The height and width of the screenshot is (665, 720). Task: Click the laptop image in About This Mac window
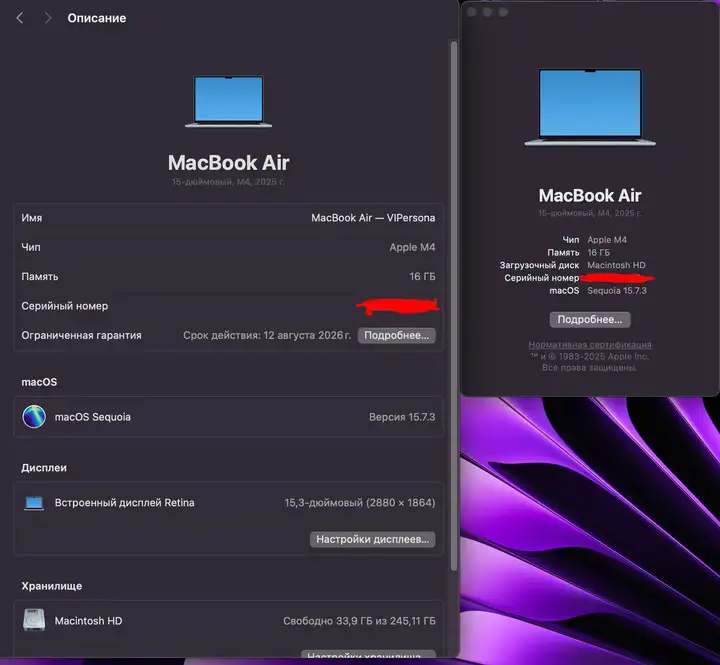coord(590,107)
